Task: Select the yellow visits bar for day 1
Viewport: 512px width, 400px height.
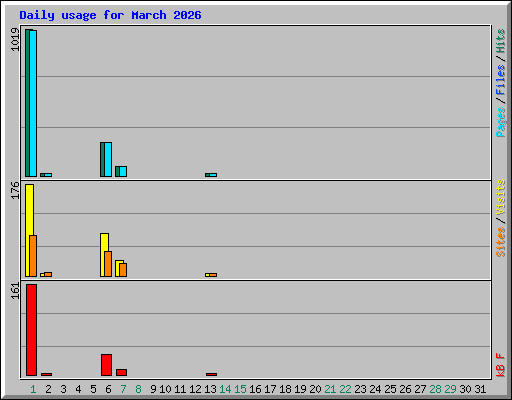Action: 28,210
